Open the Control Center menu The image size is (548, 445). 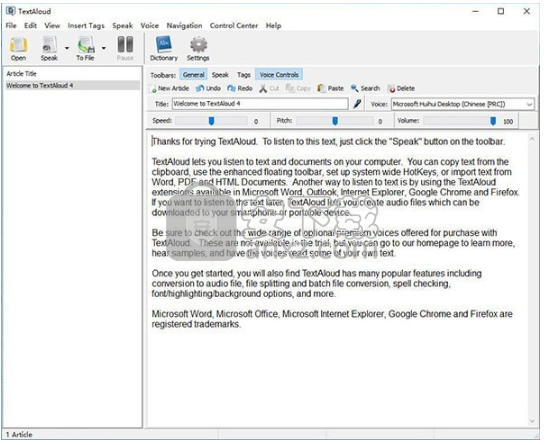pos(234,26)
